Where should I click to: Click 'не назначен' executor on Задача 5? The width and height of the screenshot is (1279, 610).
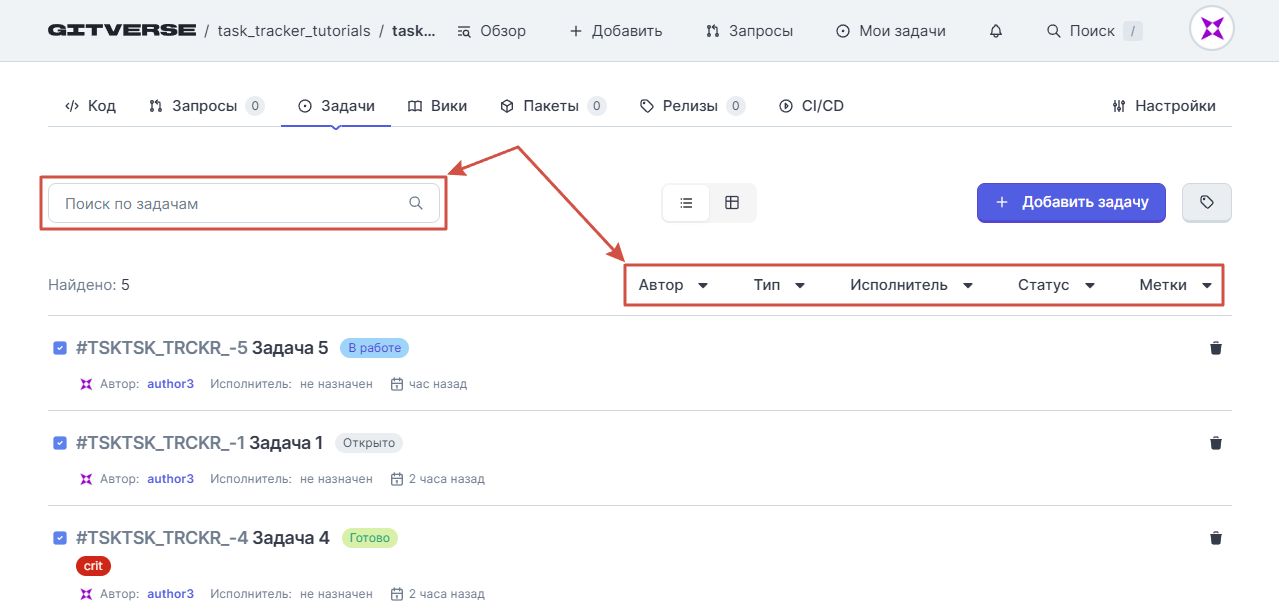pos(336,384)
